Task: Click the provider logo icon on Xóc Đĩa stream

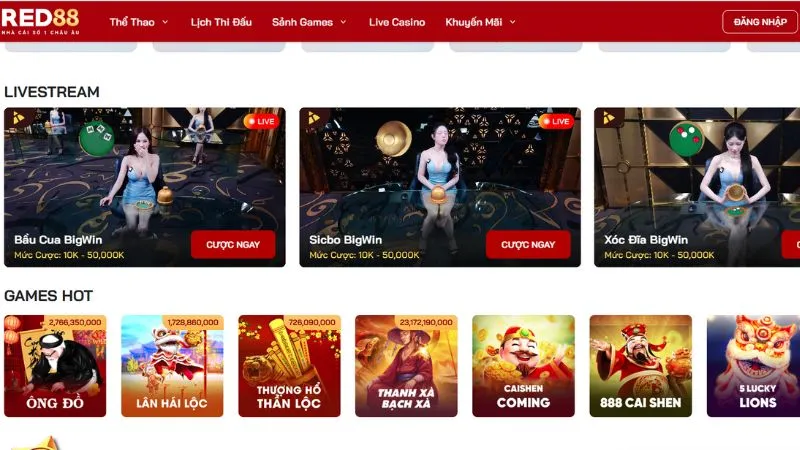Action: 609,118
